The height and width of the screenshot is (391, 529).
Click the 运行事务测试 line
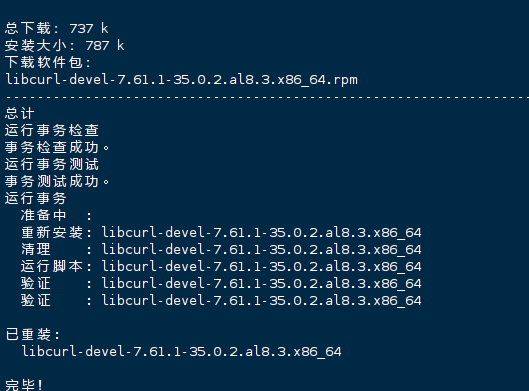click(52, 164)
